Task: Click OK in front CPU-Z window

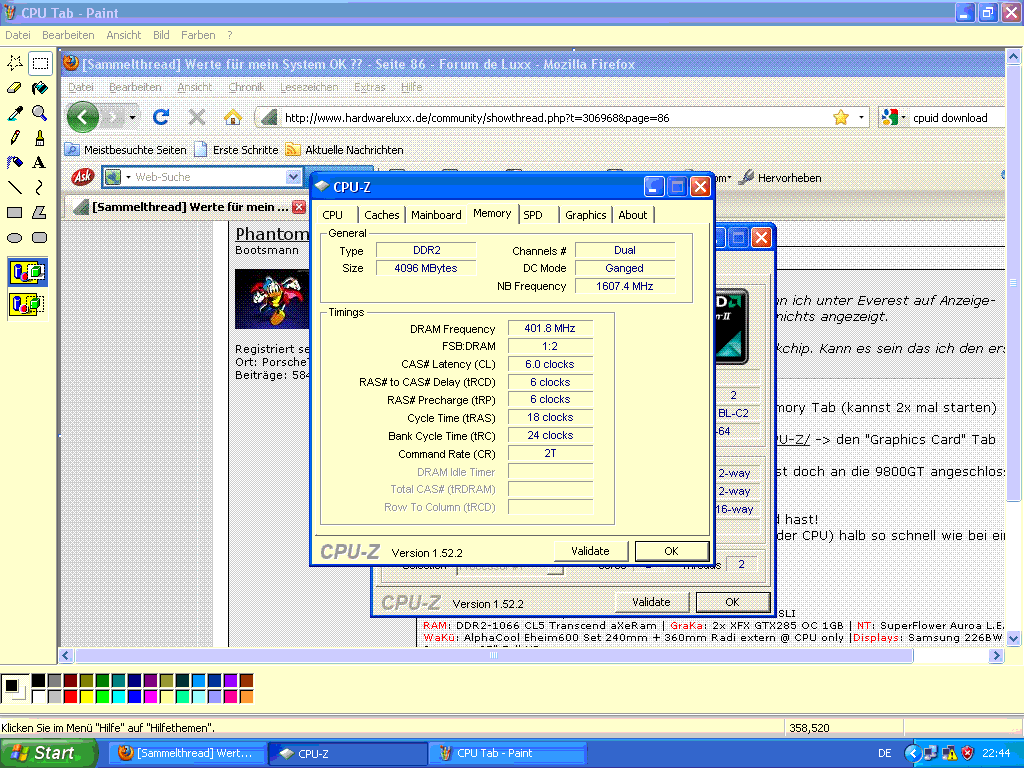Action: 671,551
